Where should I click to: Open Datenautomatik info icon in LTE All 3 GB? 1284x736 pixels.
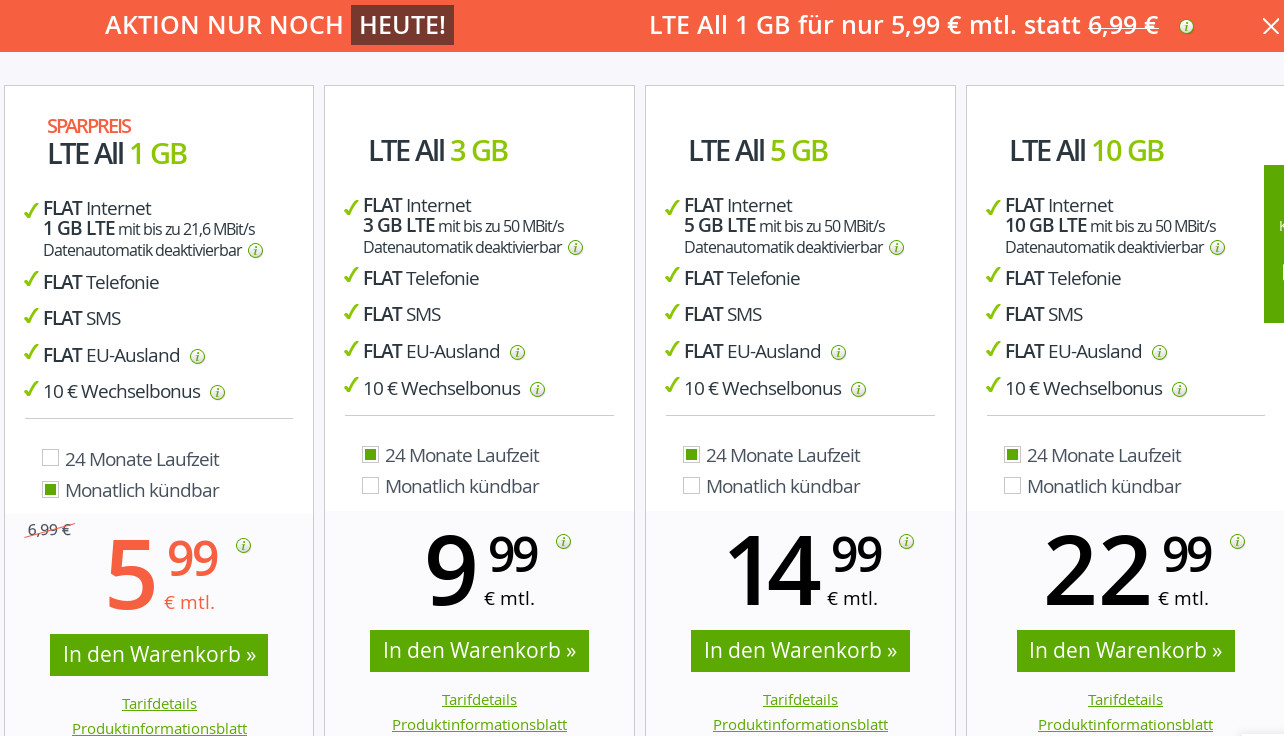pyautogui.click(x=576, y=247)
